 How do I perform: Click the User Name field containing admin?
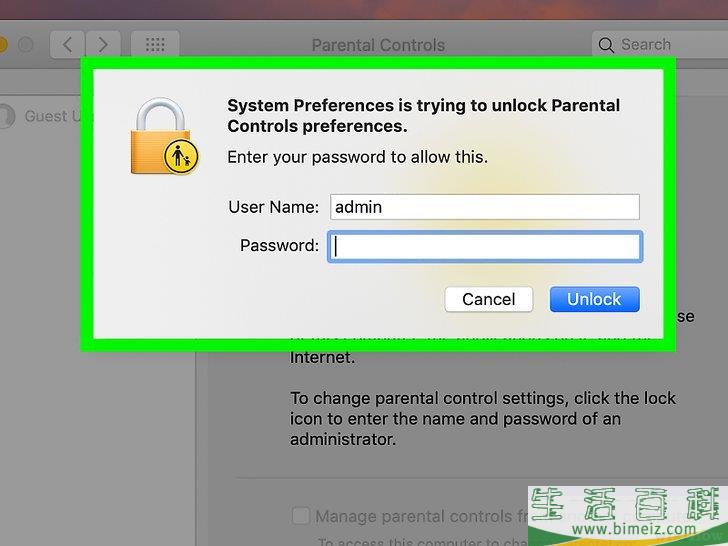coord(485,207)
